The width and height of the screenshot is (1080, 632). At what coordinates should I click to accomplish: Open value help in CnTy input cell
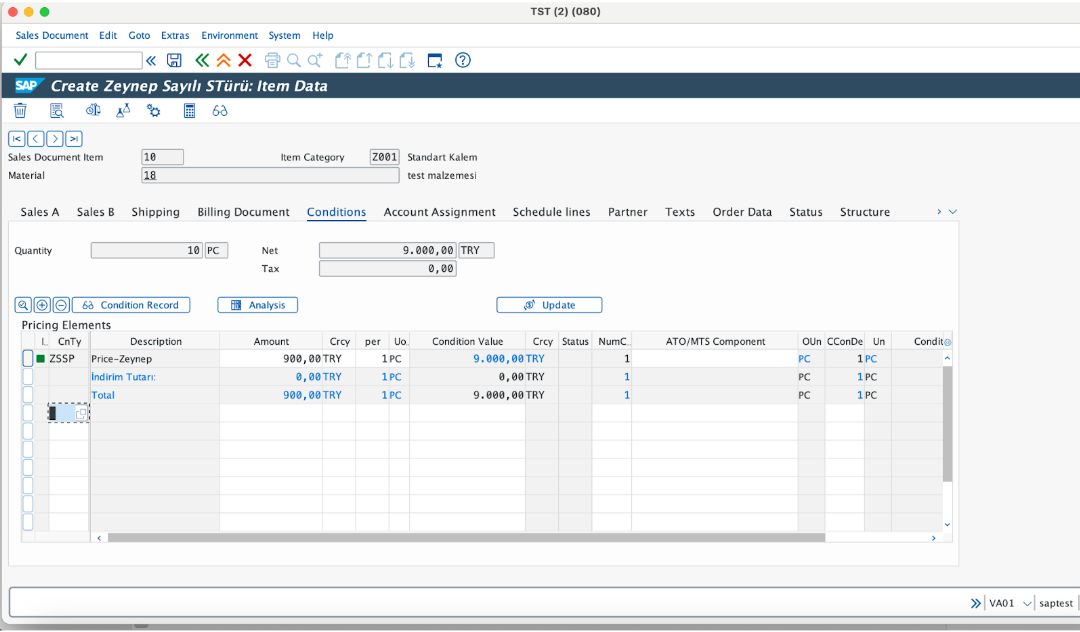(81, 414)
